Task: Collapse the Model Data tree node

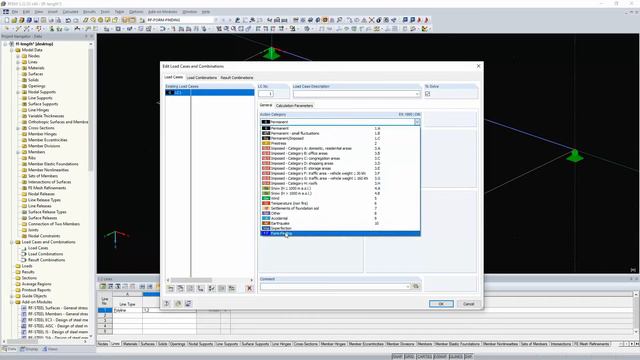Action: click(12, 50)
